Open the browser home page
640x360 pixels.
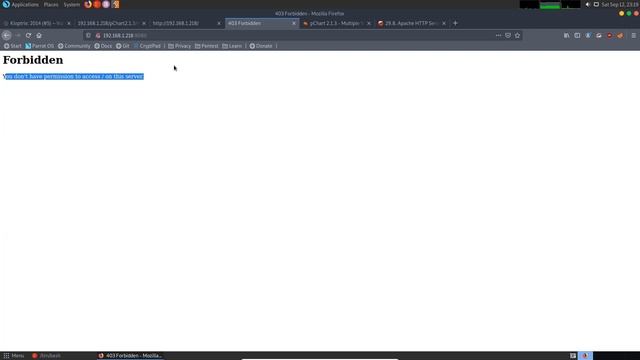(39, 36)
